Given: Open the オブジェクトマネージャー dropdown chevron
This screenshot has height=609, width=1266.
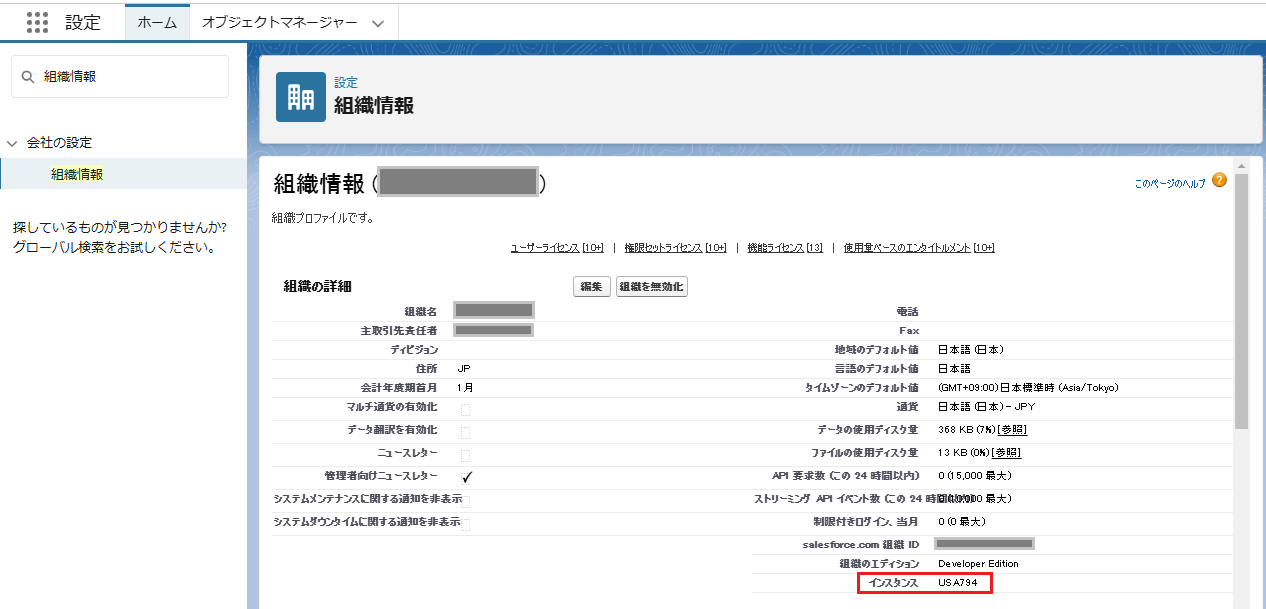Looking at the screenshot, I should [x=378, y=22].
